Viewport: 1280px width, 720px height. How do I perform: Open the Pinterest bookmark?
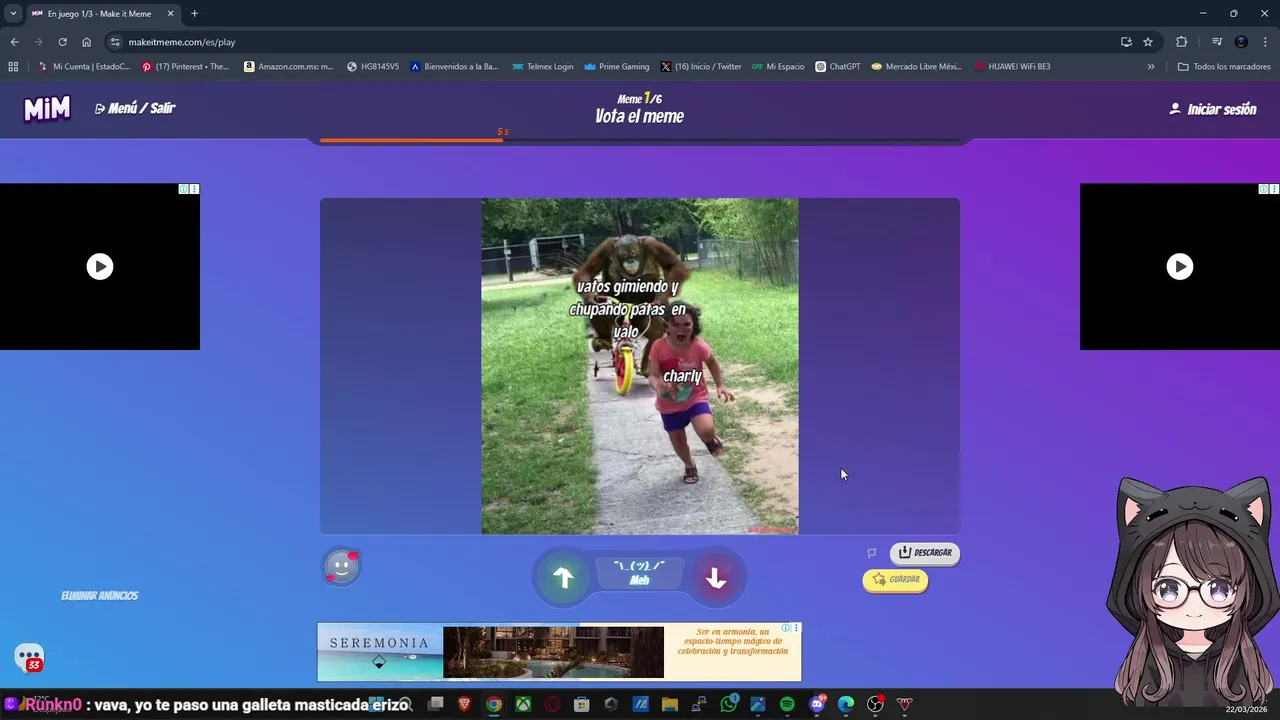(186, 67)
